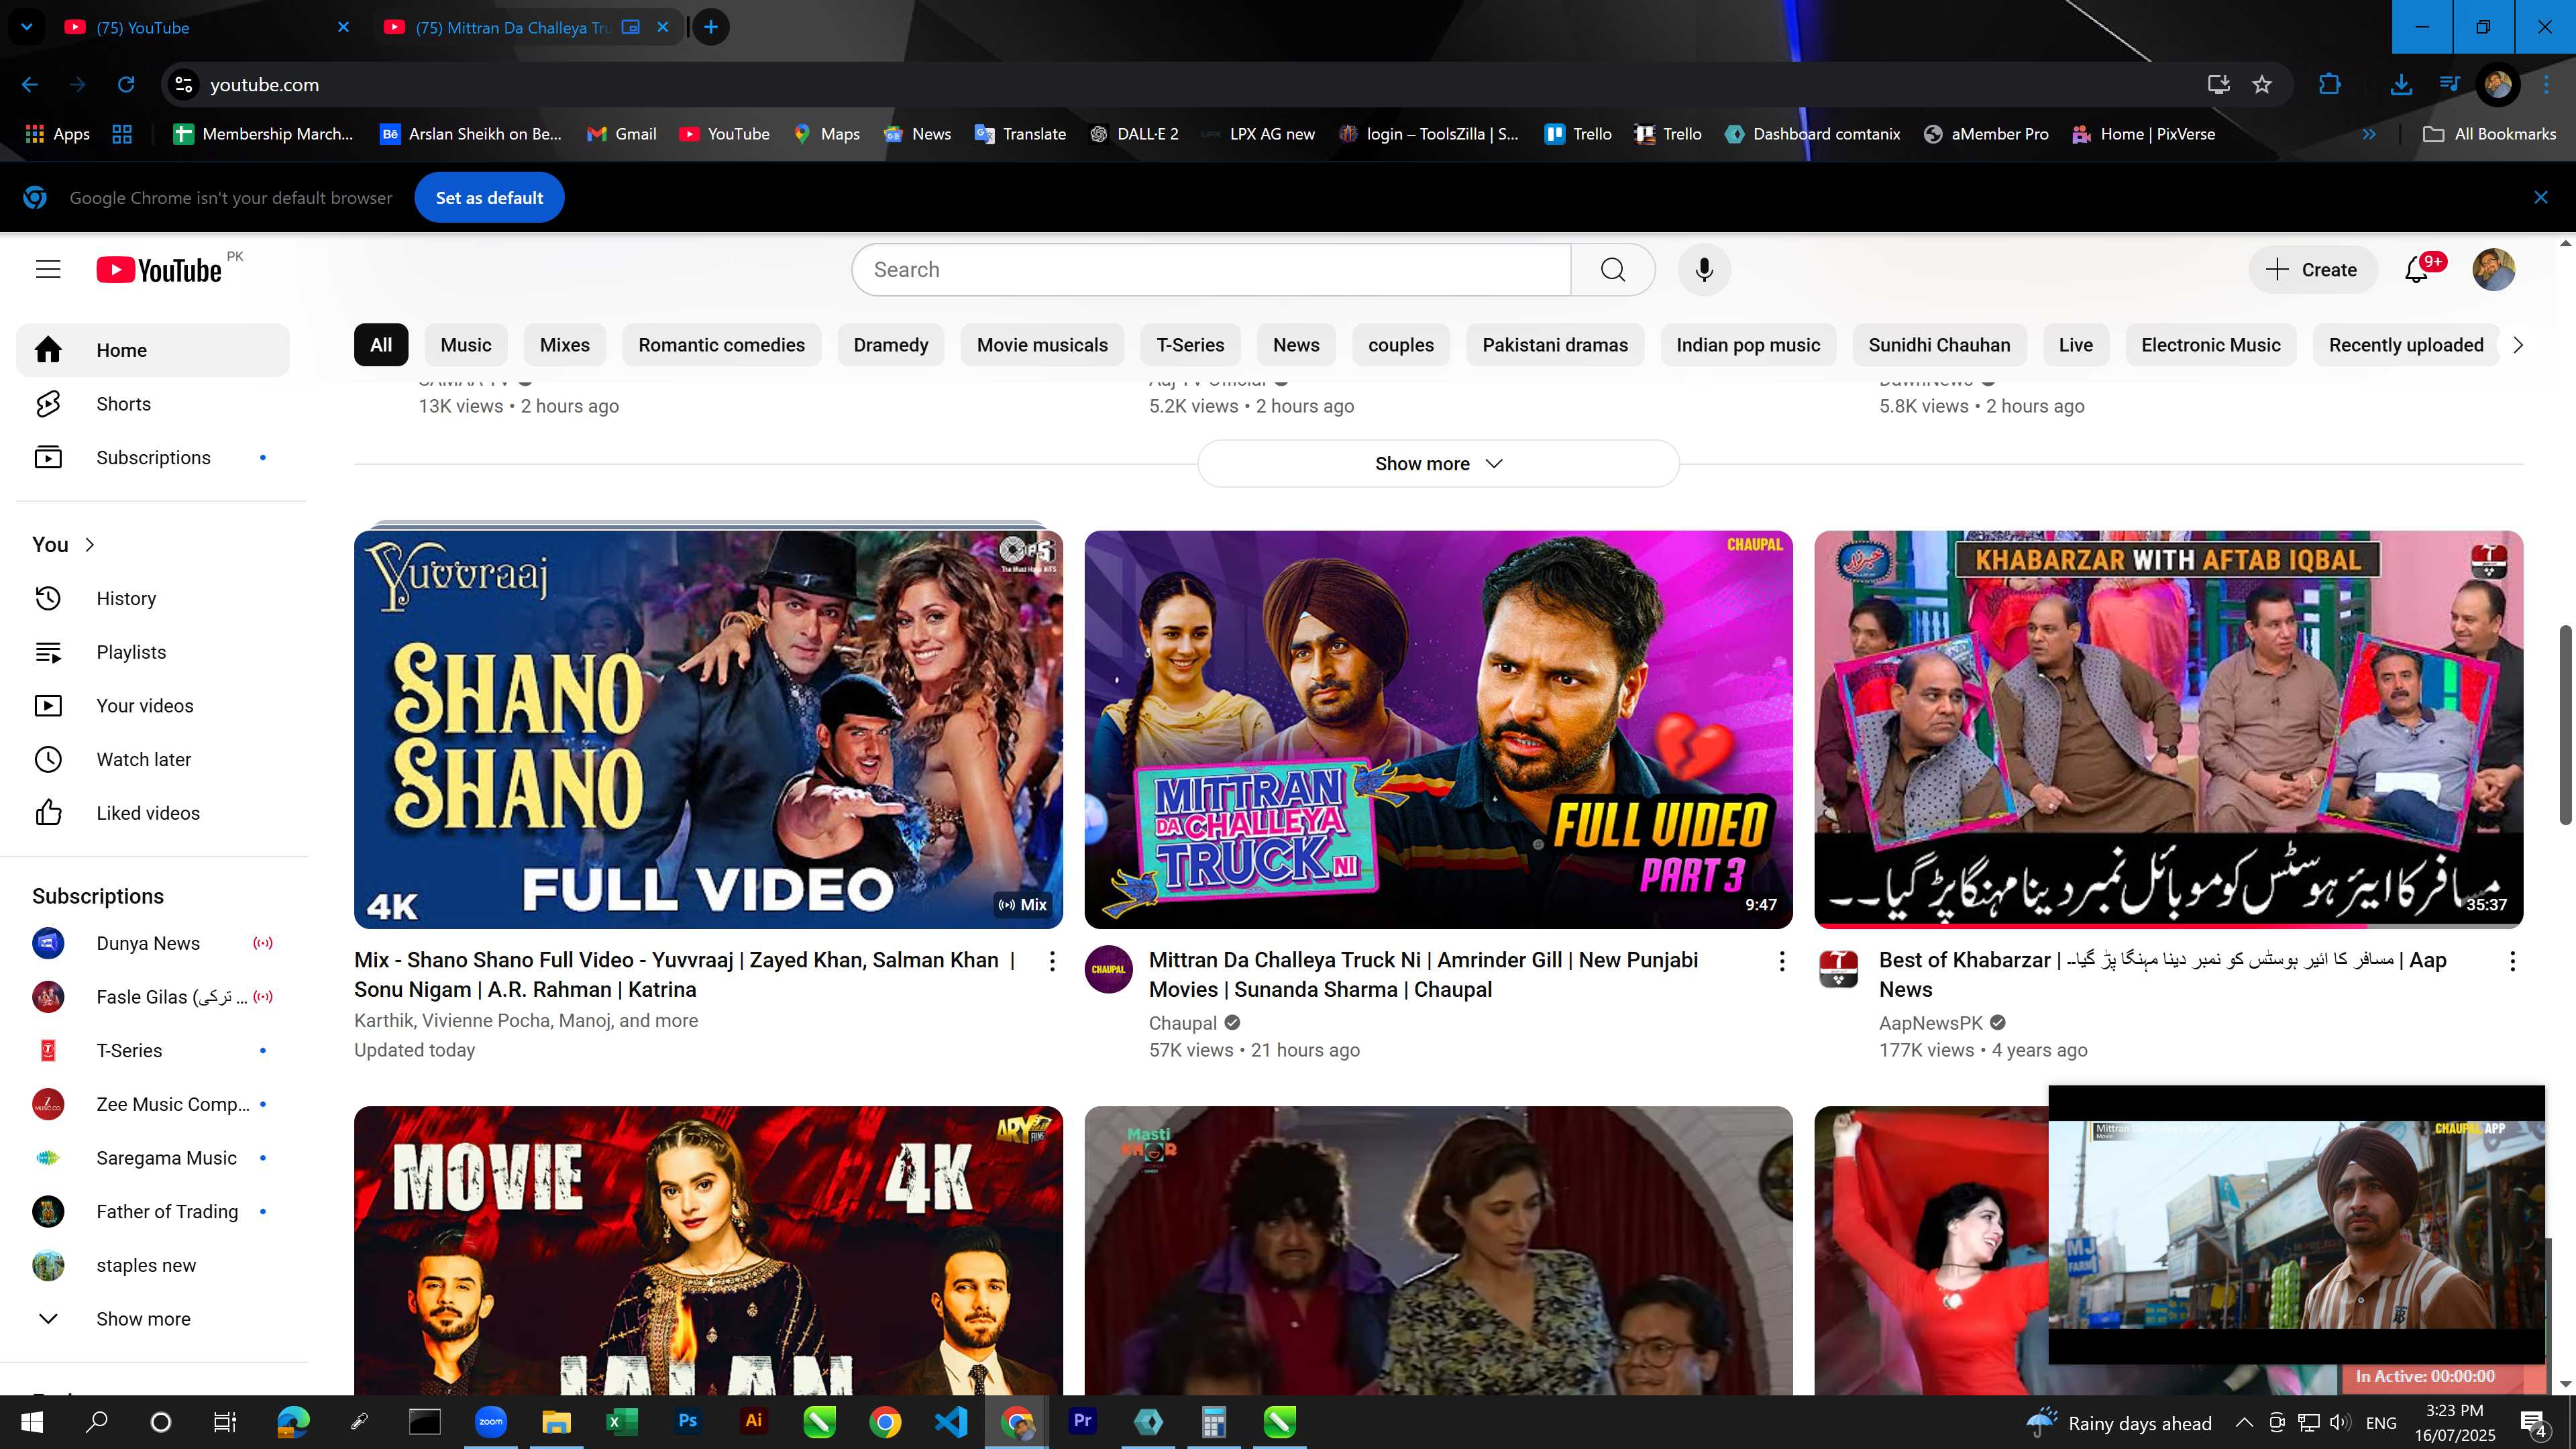Expand Show more under news shelf
Image resolution: width=2576 pixels, height=1449 pixels.
click(1438, 463)
